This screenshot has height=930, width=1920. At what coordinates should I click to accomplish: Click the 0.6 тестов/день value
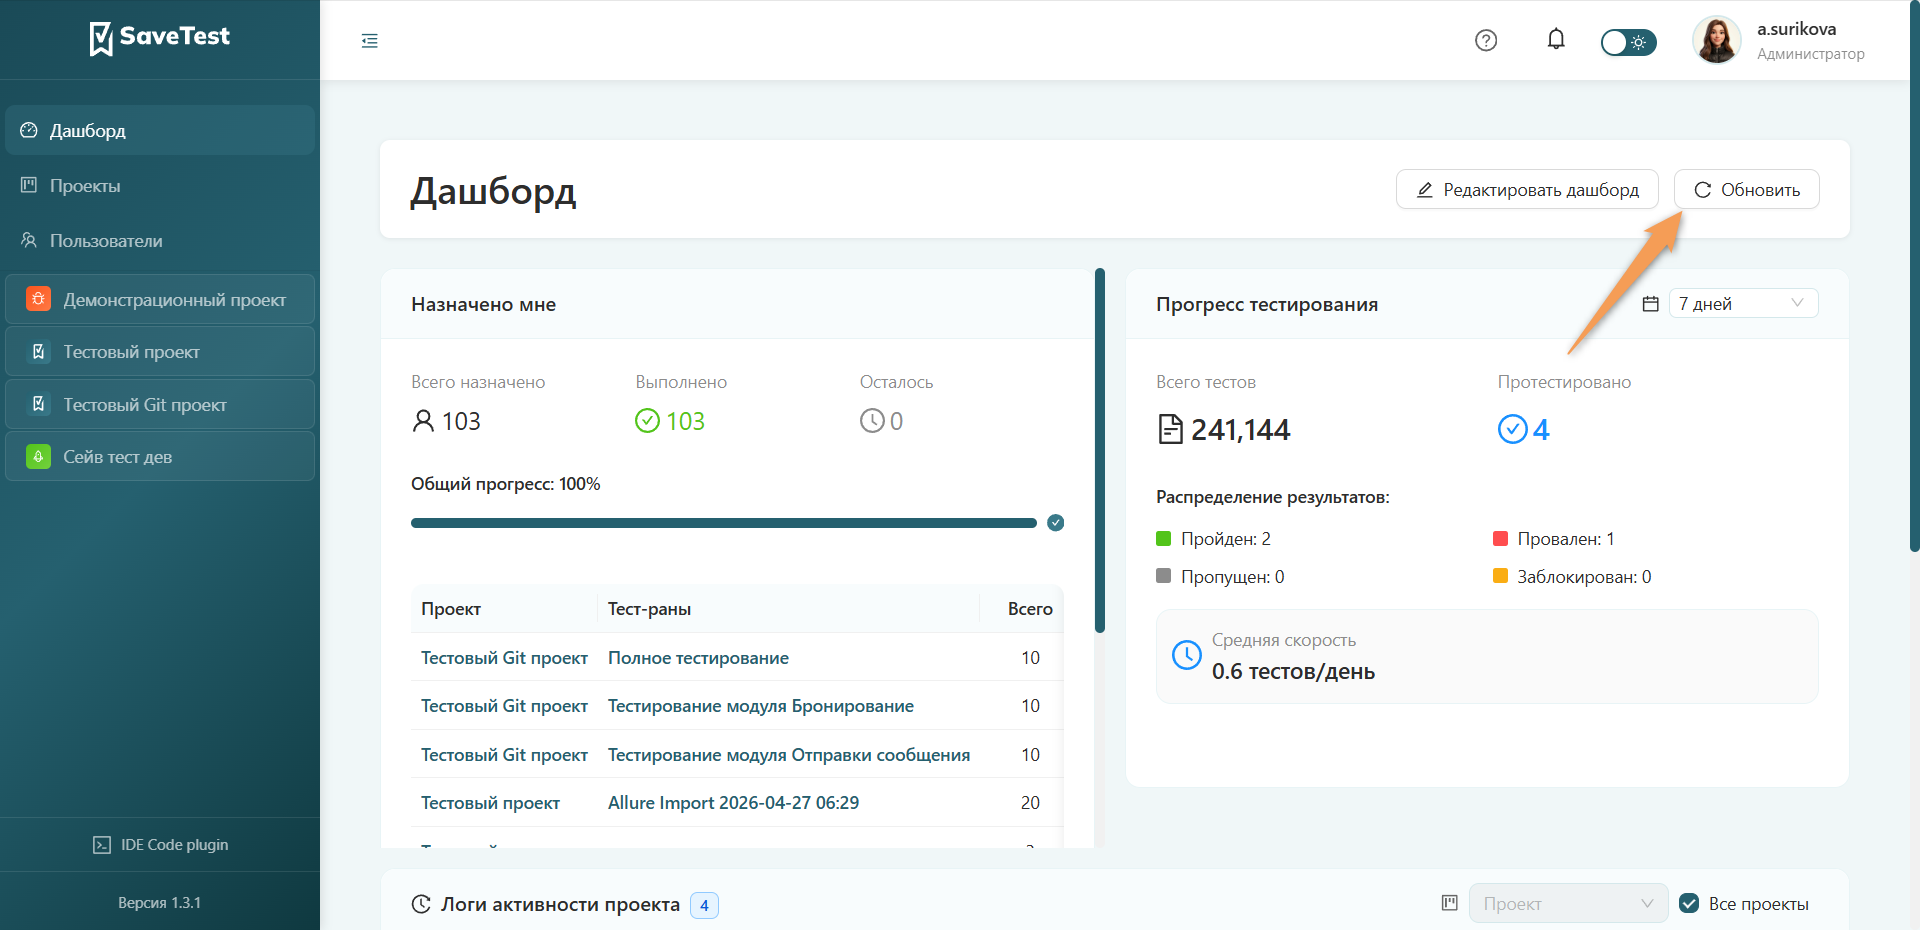click(x=1293, y=671)
